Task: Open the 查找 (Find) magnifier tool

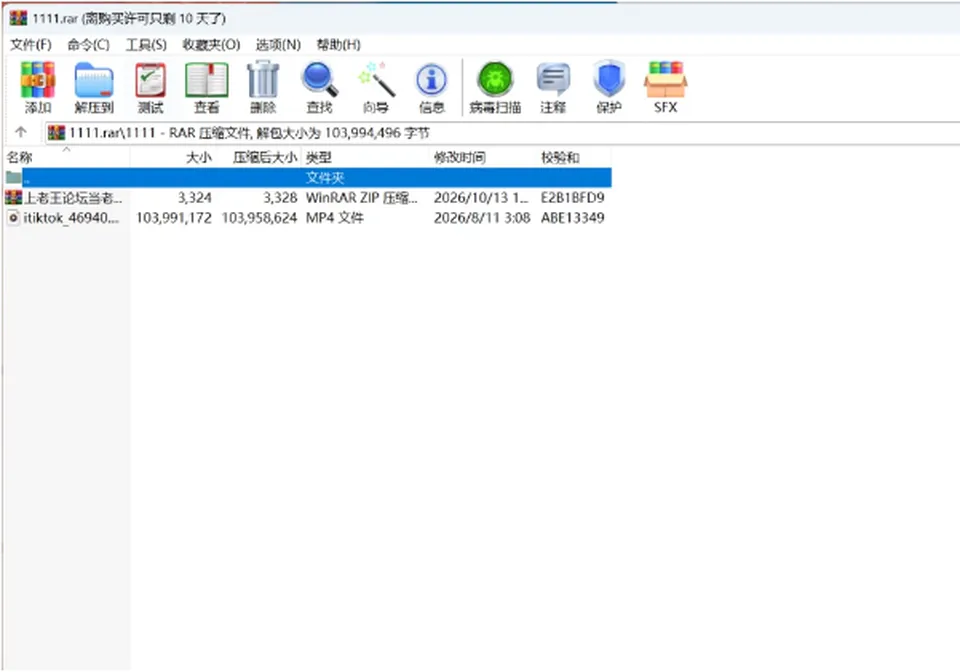Action: tap(319, 88)
